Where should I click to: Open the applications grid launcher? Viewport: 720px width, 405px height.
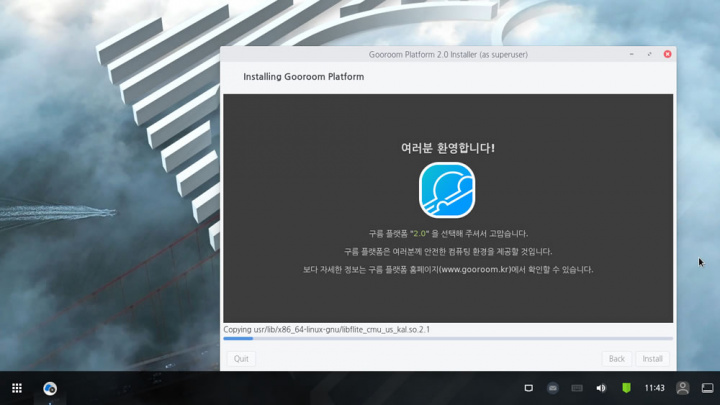(17, 388)
